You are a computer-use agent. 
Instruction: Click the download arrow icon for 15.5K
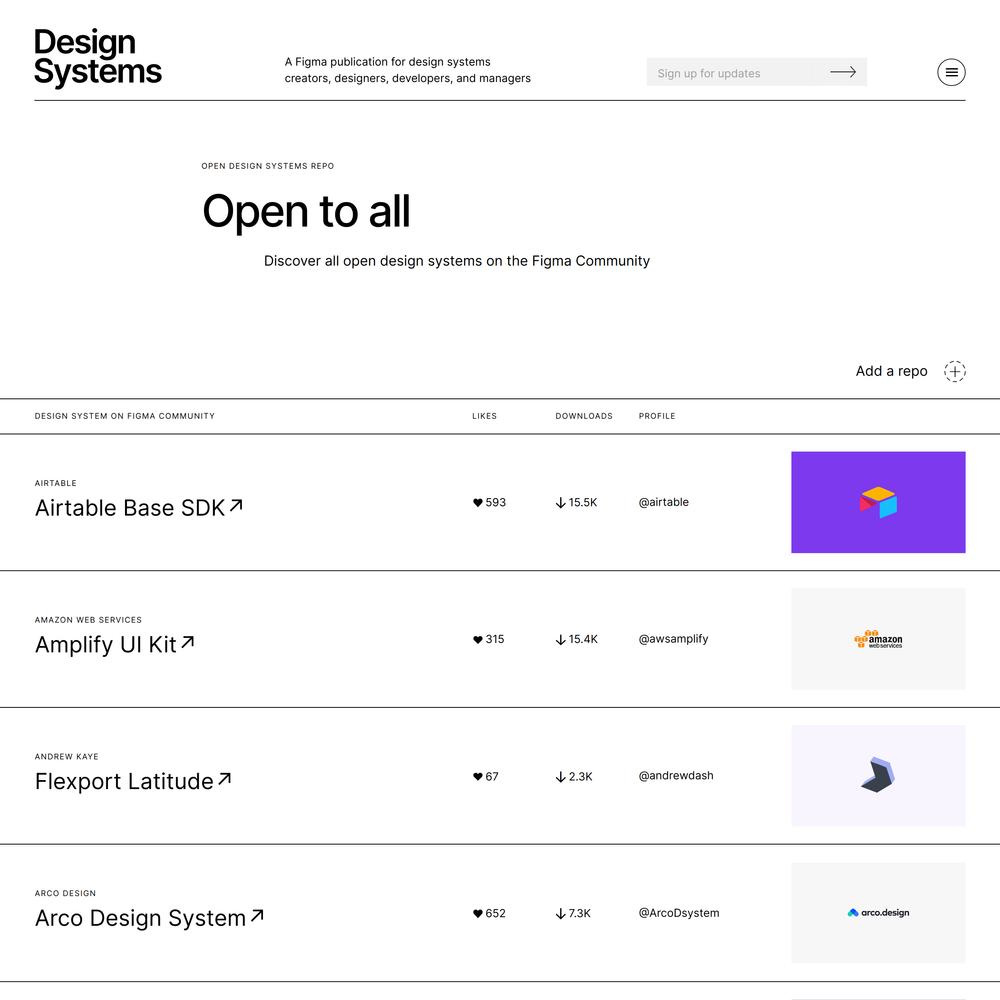click(561, 503)
